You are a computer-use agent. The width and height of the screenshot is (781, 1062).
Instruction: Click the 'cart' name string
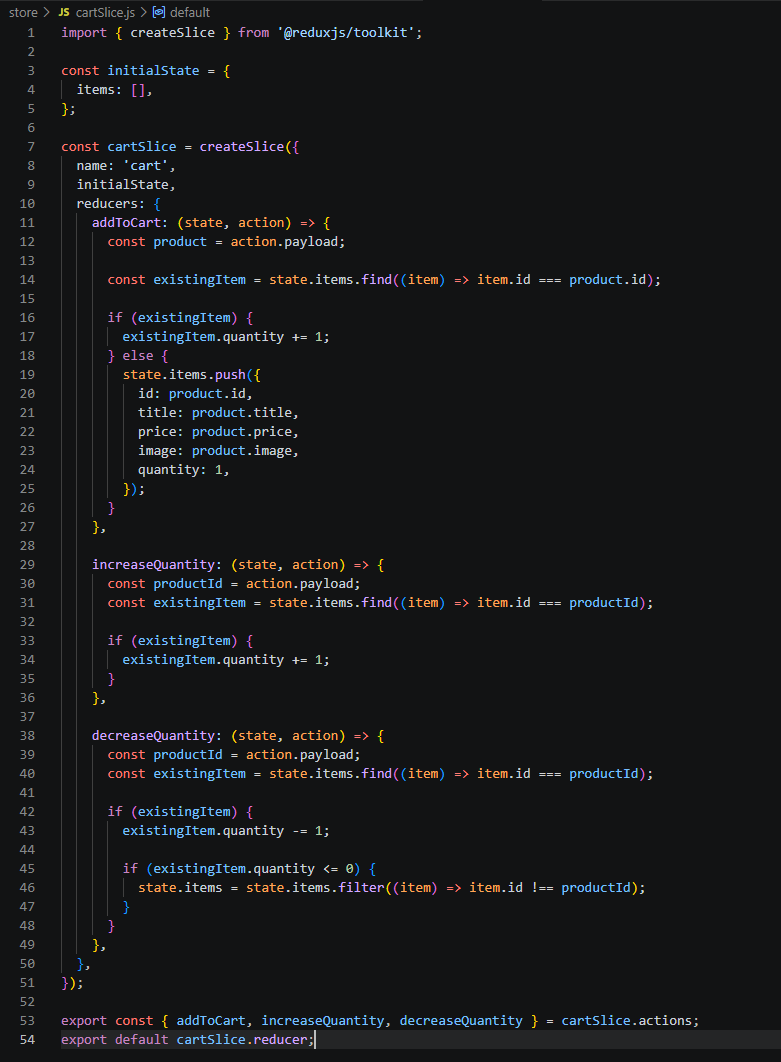(x=146, y=165)
